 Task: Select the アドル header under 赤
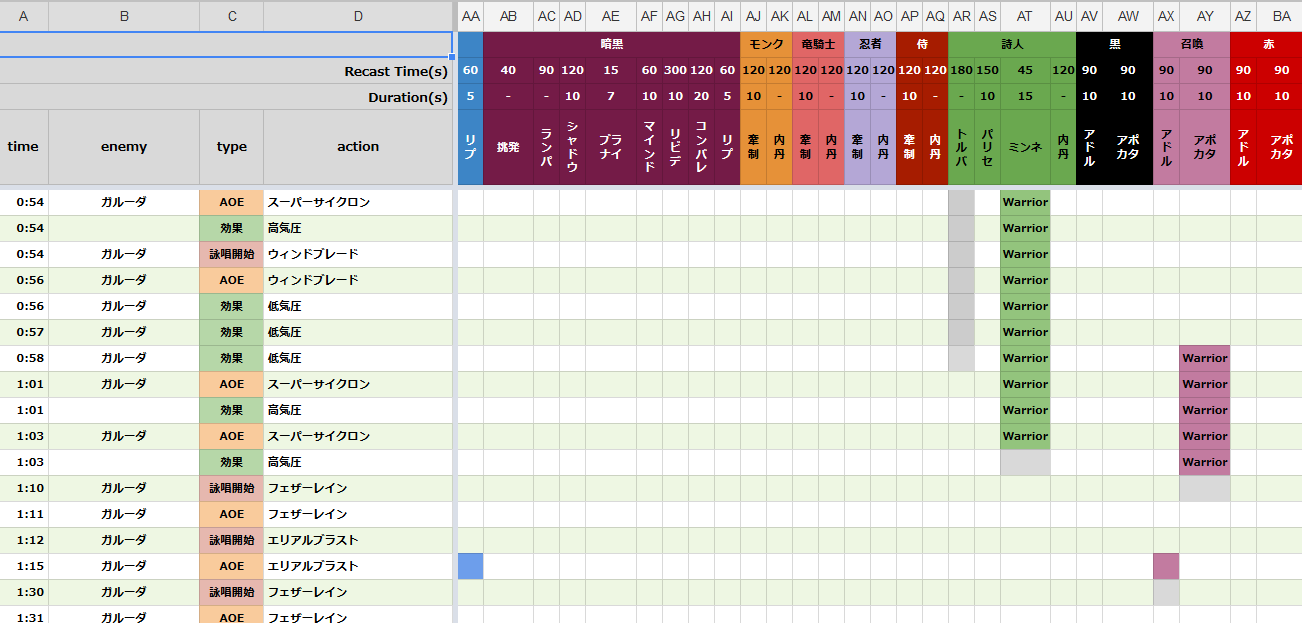(x=1242, y=147)
